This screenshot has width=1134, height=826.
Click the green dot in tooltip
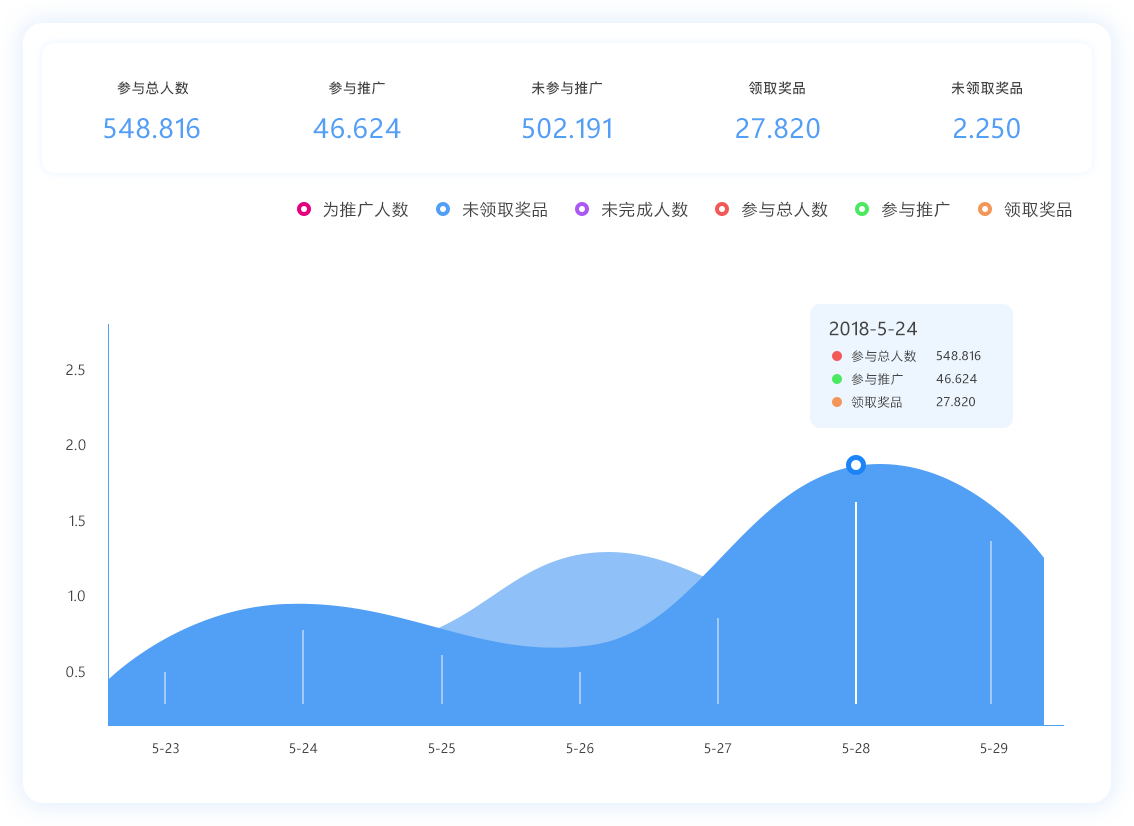(837, 379)
